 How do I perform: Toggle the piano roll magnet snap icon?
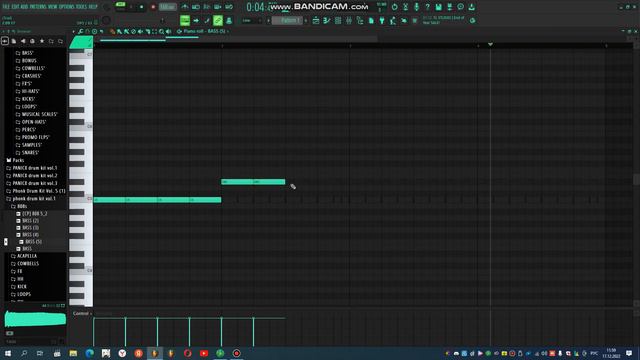click(87, 31)
